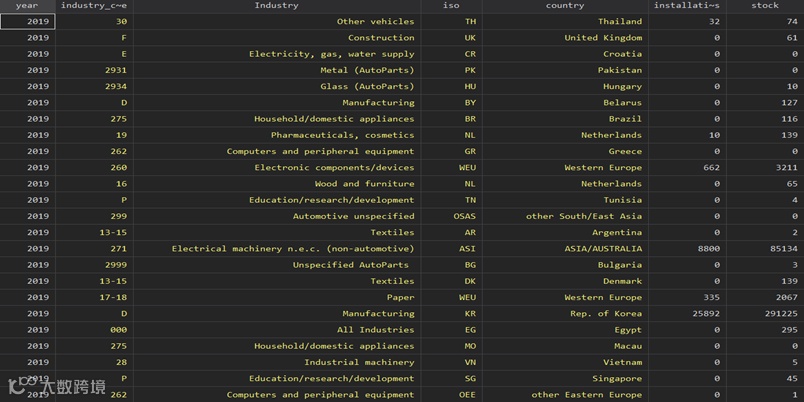Click the 'Tunisia' cell
The height and width of the screenshot is (402, 804).
[565, 200]
